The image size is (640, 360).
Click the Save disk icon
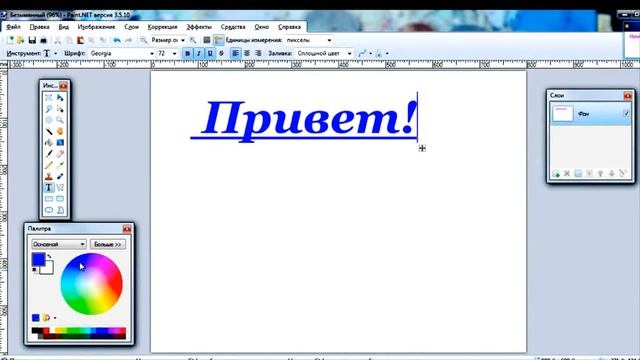(x=32, y=40)
